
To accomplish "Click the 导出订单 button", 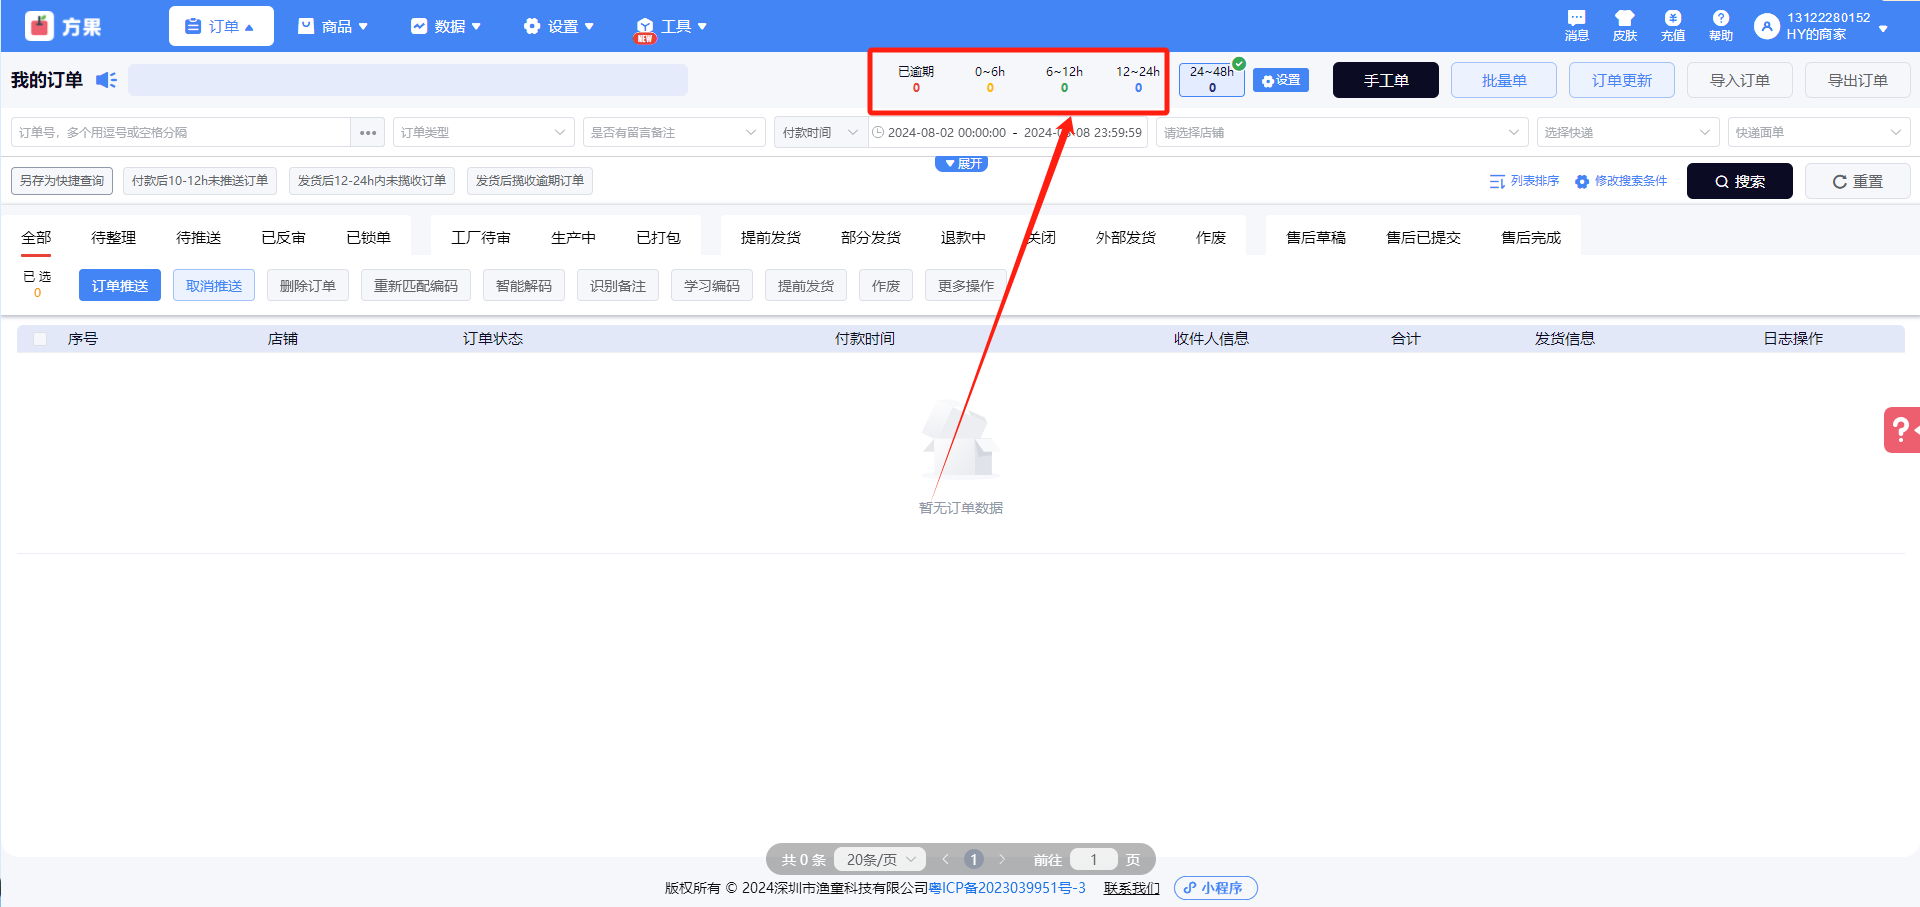I will 1858,80.
